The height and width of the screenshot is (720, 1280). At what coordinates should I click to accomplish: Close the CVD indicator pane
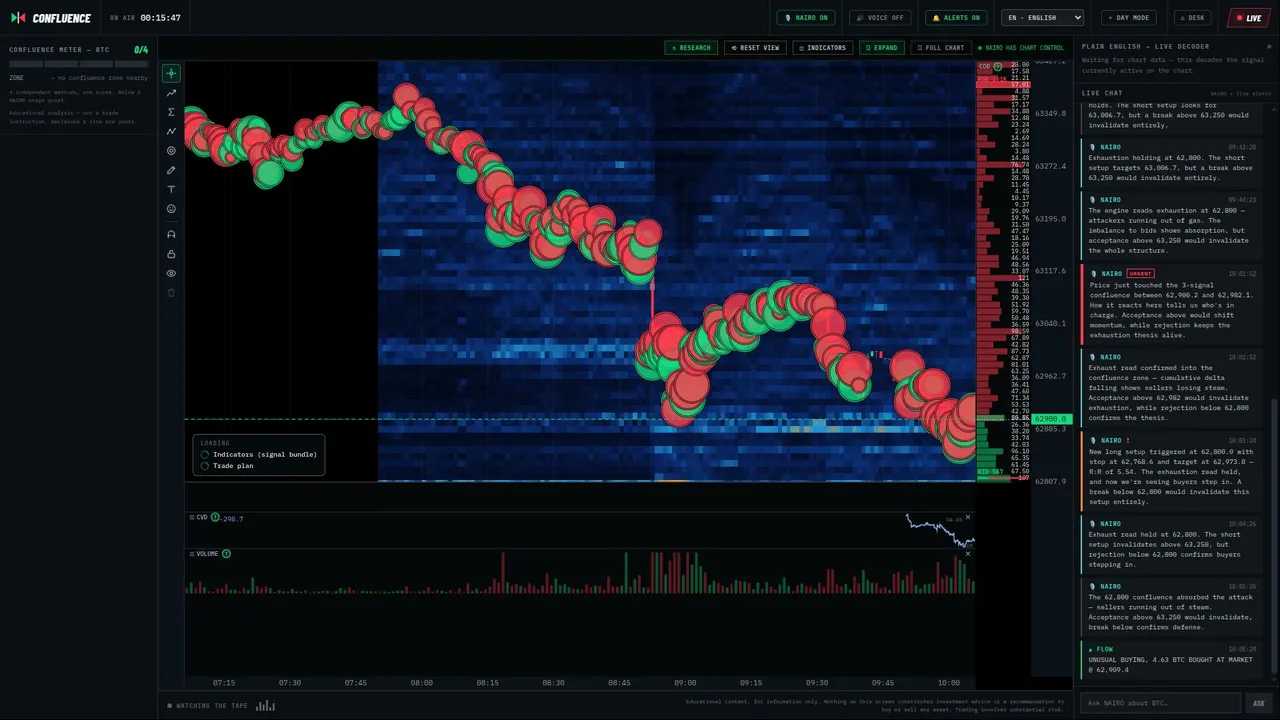pos(967,517)
